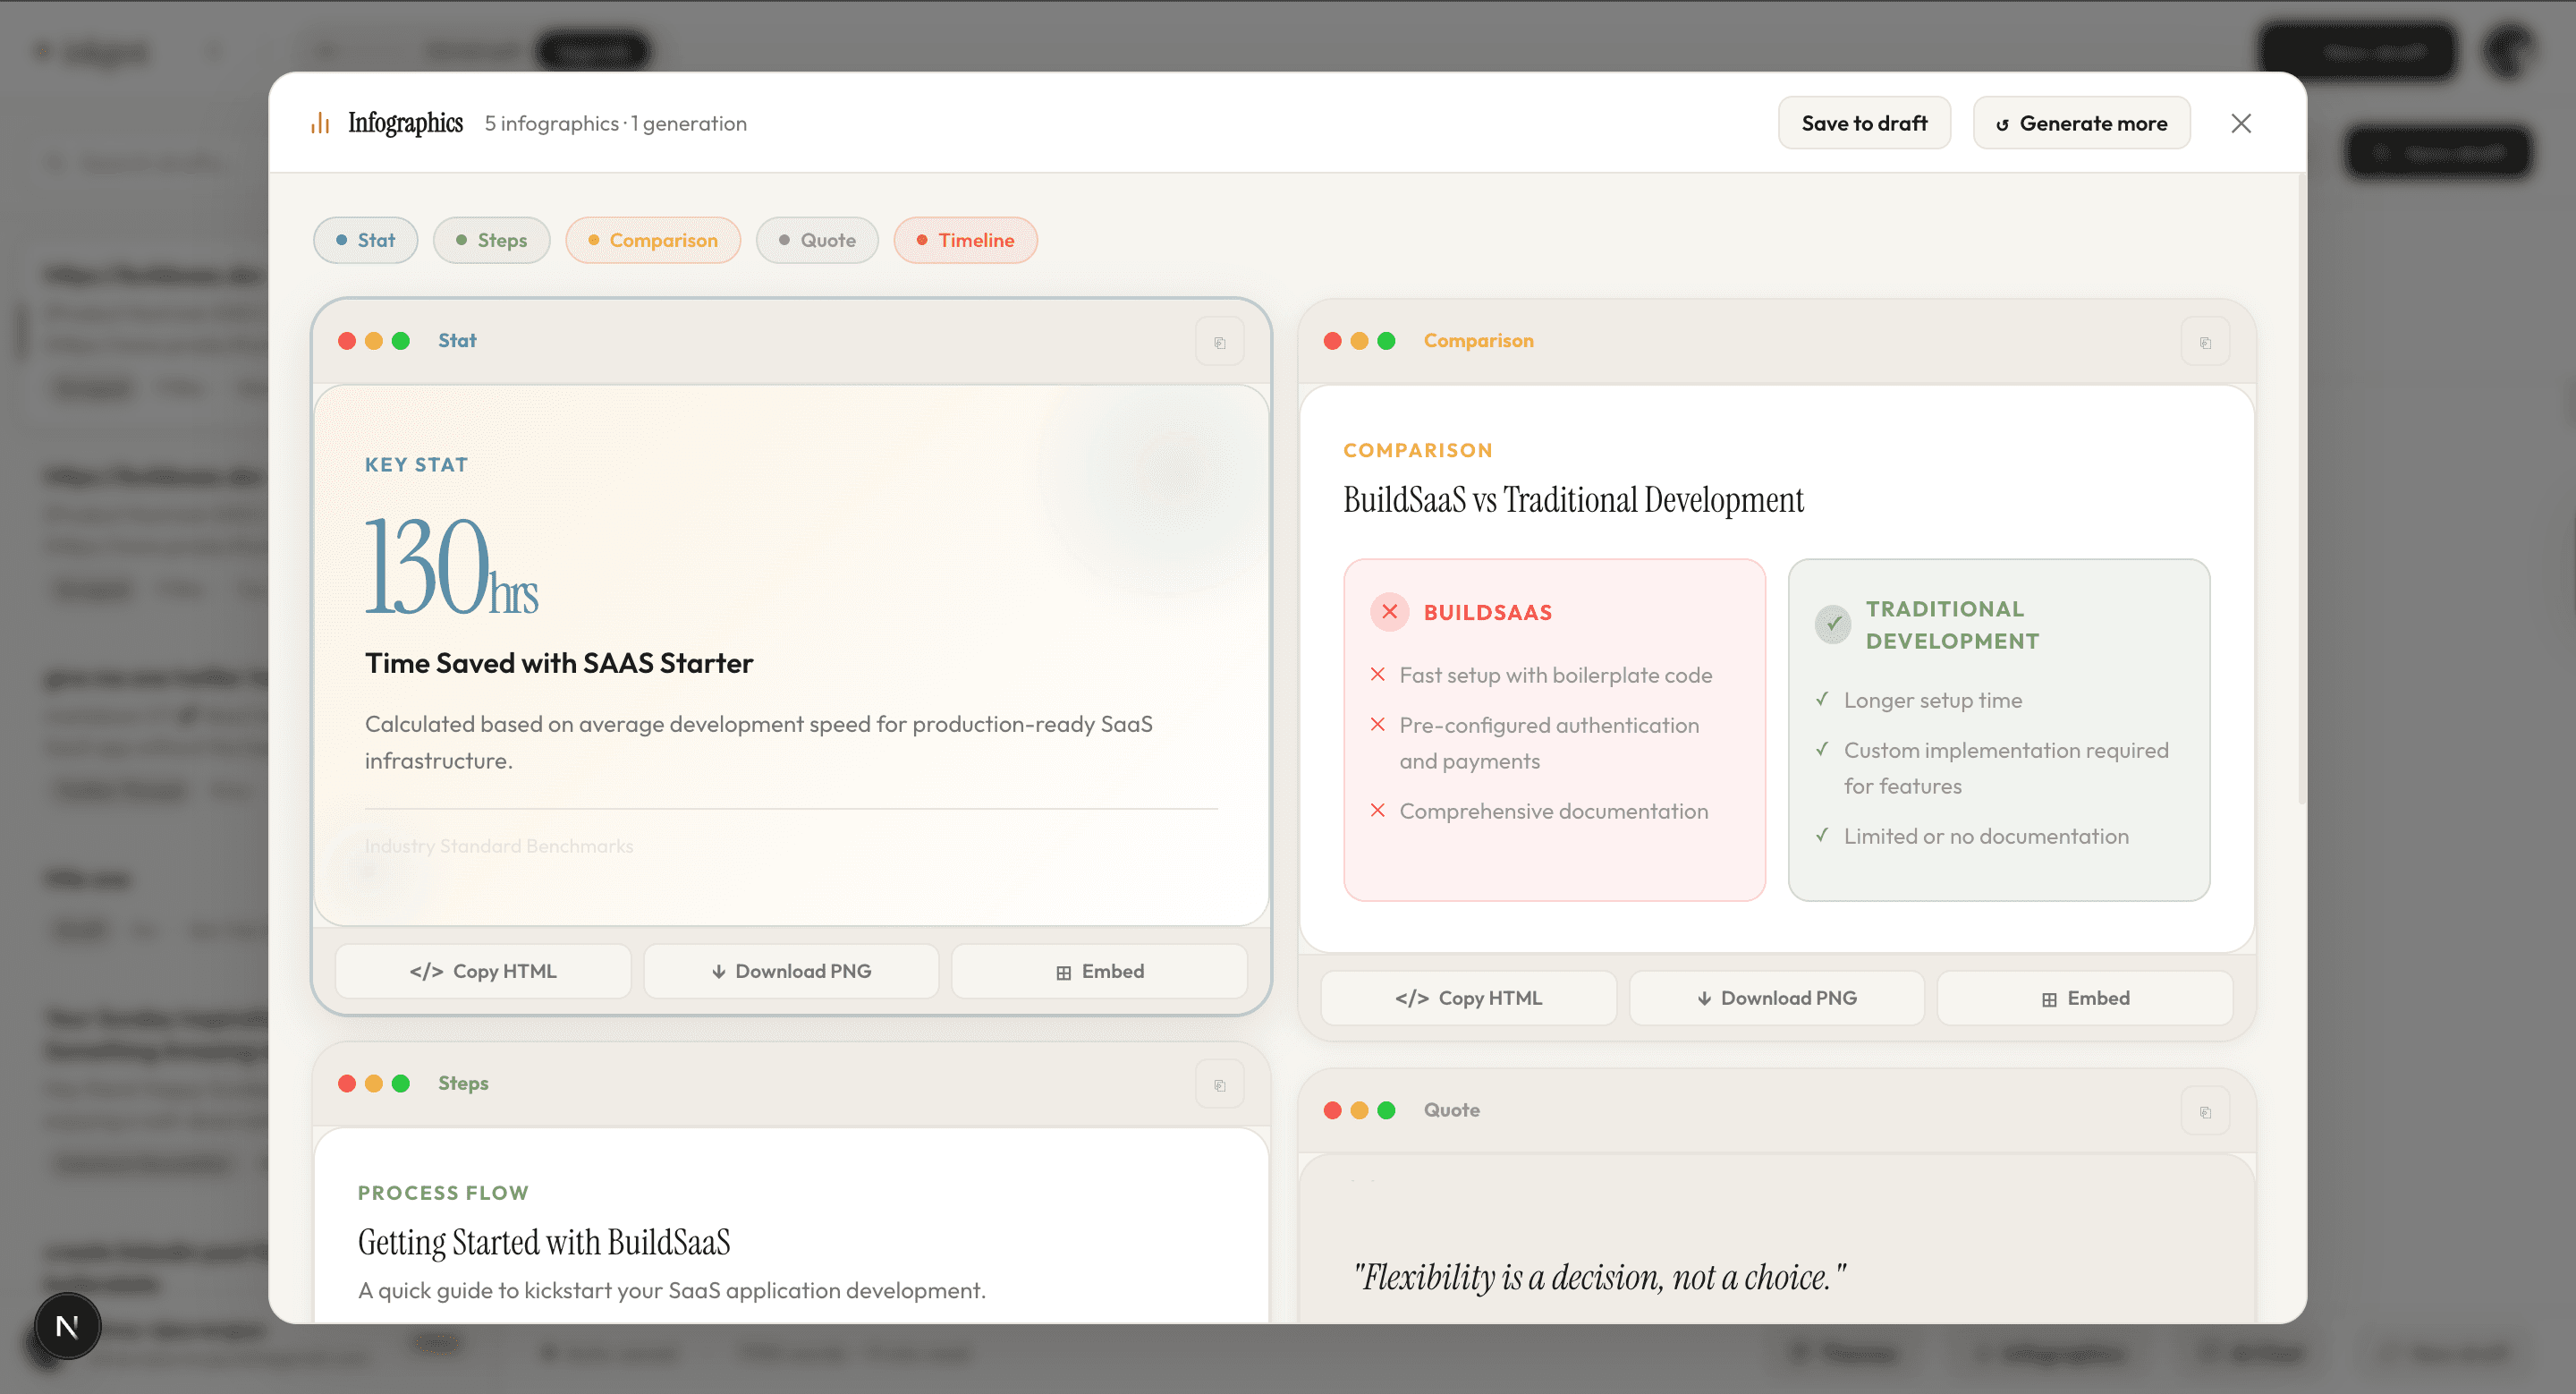The width and height of the screenshot is (2576, 1394).
Task: Duplicate the Stat infographic card
Action: [x=1219, y=341]
